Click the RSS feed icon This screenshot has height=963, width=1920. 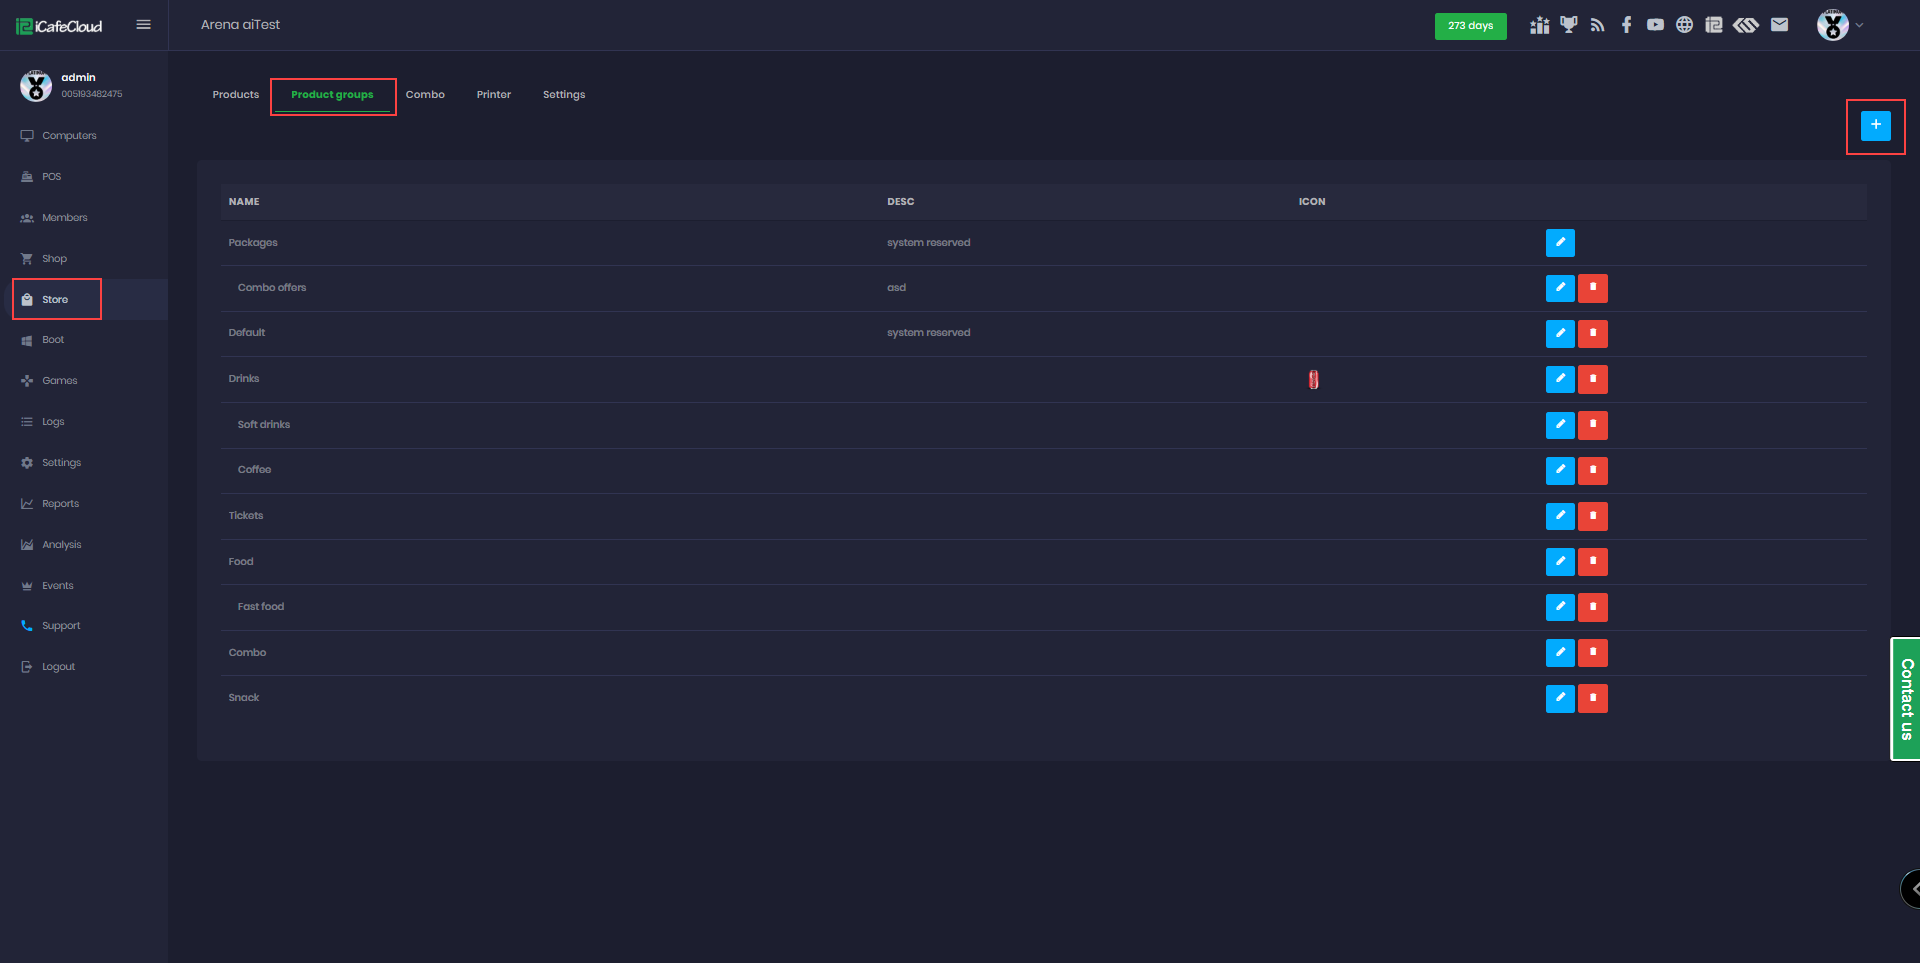[x=1597, y=25]
